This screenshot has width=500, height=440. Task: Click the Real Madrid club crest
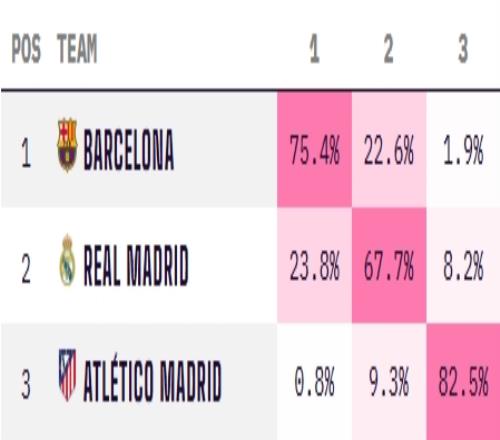[67, 260]
